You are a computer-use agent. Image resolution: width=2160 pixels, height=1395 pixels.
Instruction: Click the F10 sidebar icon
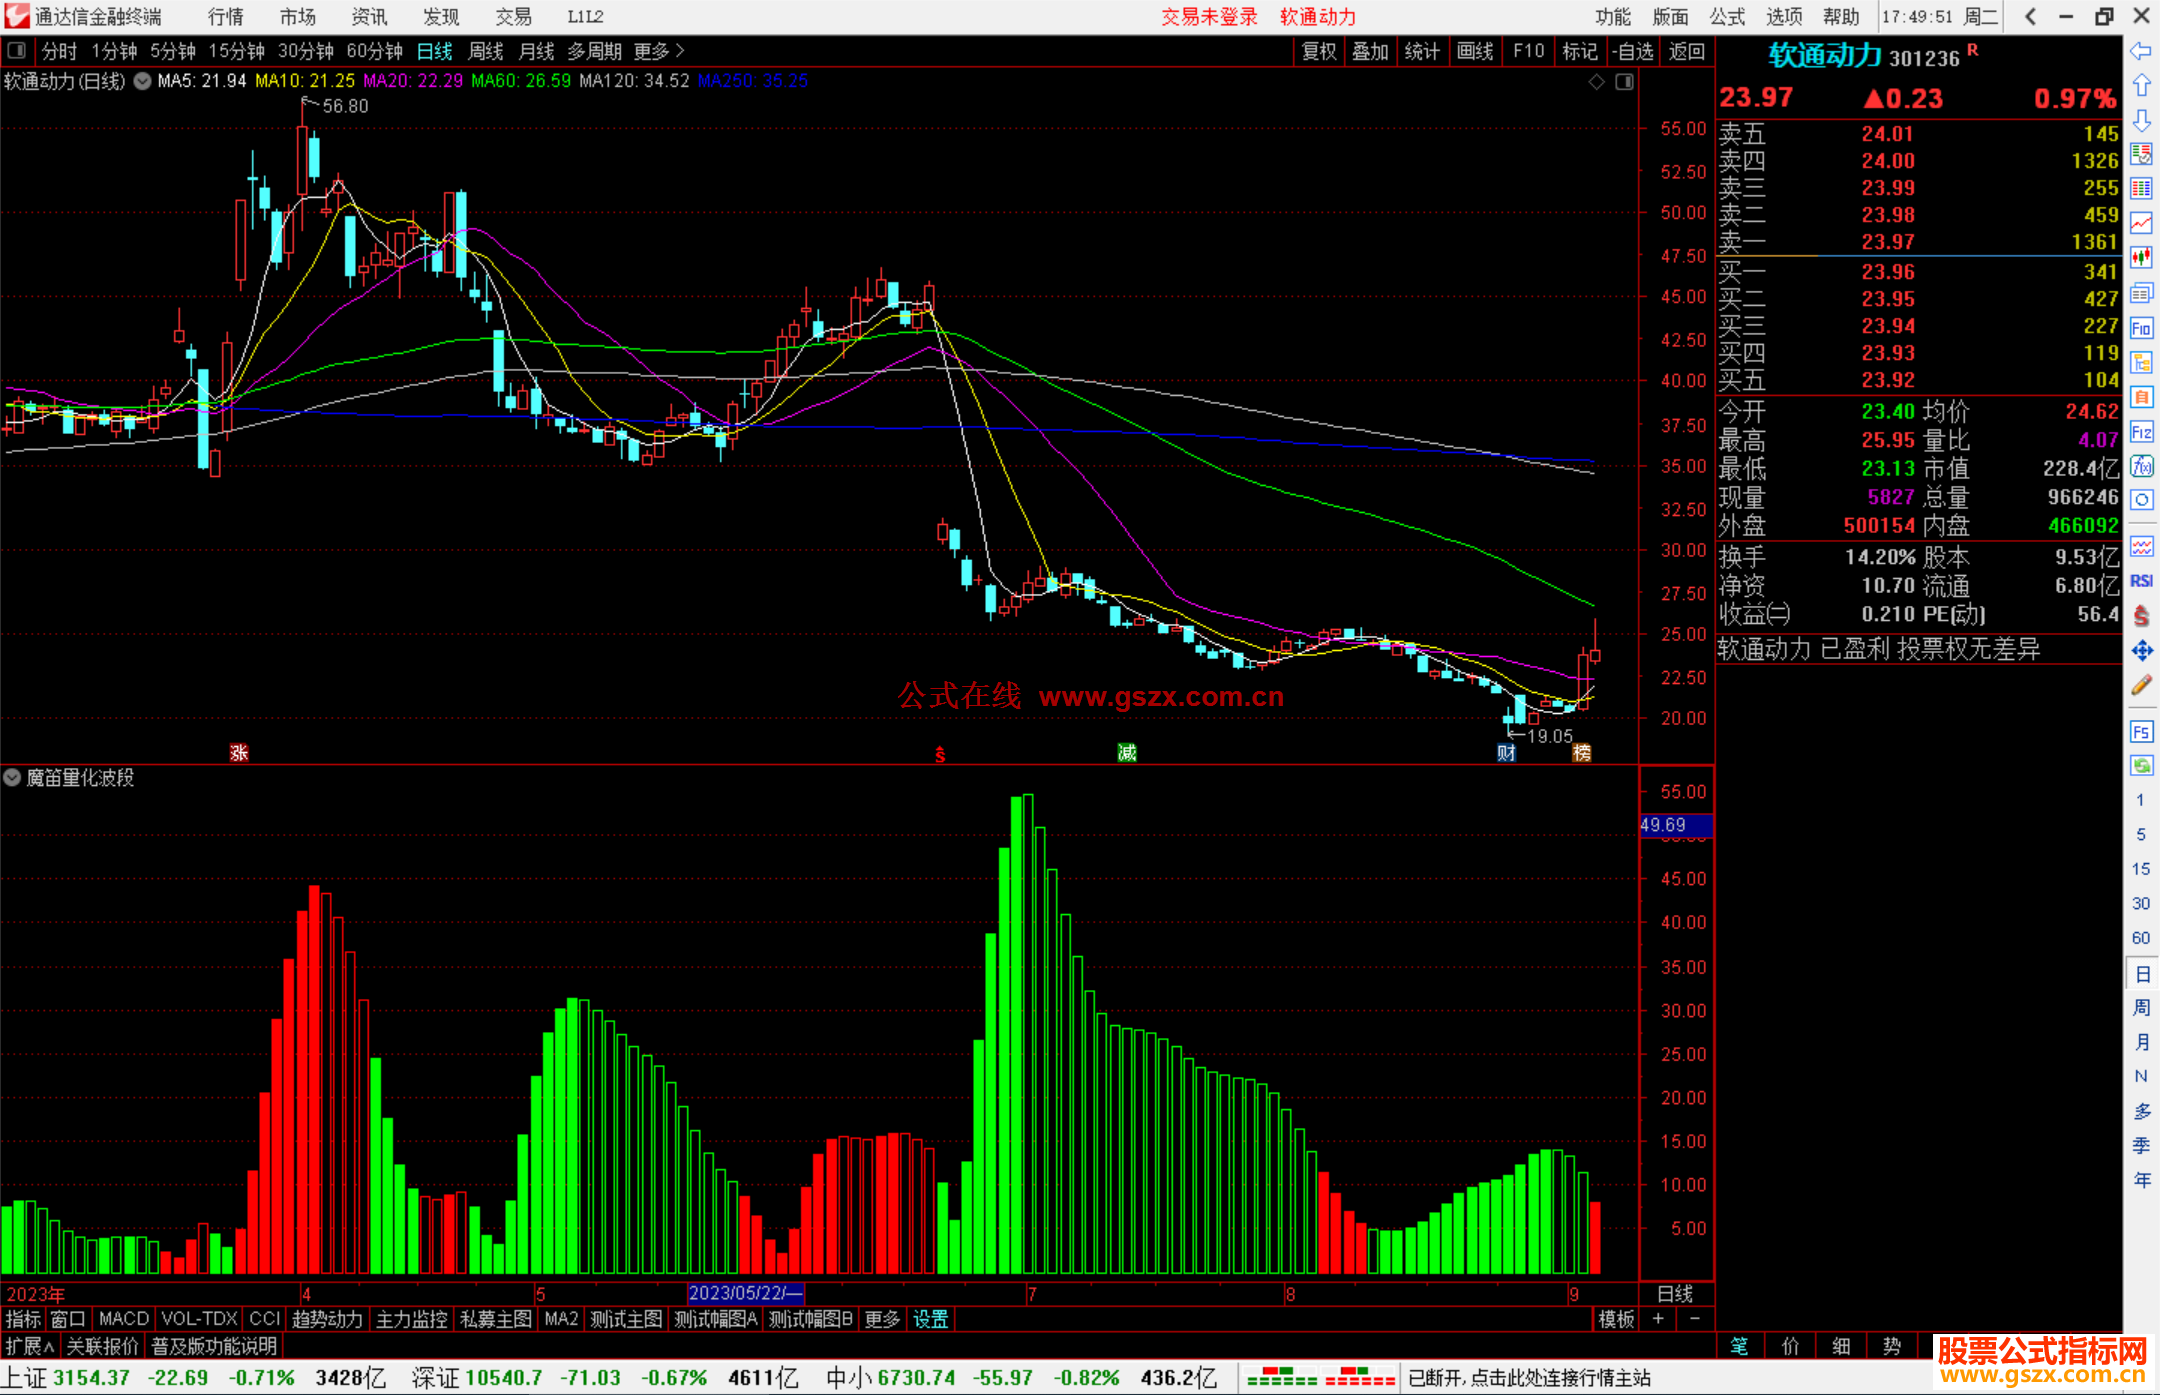[2141, 328]
